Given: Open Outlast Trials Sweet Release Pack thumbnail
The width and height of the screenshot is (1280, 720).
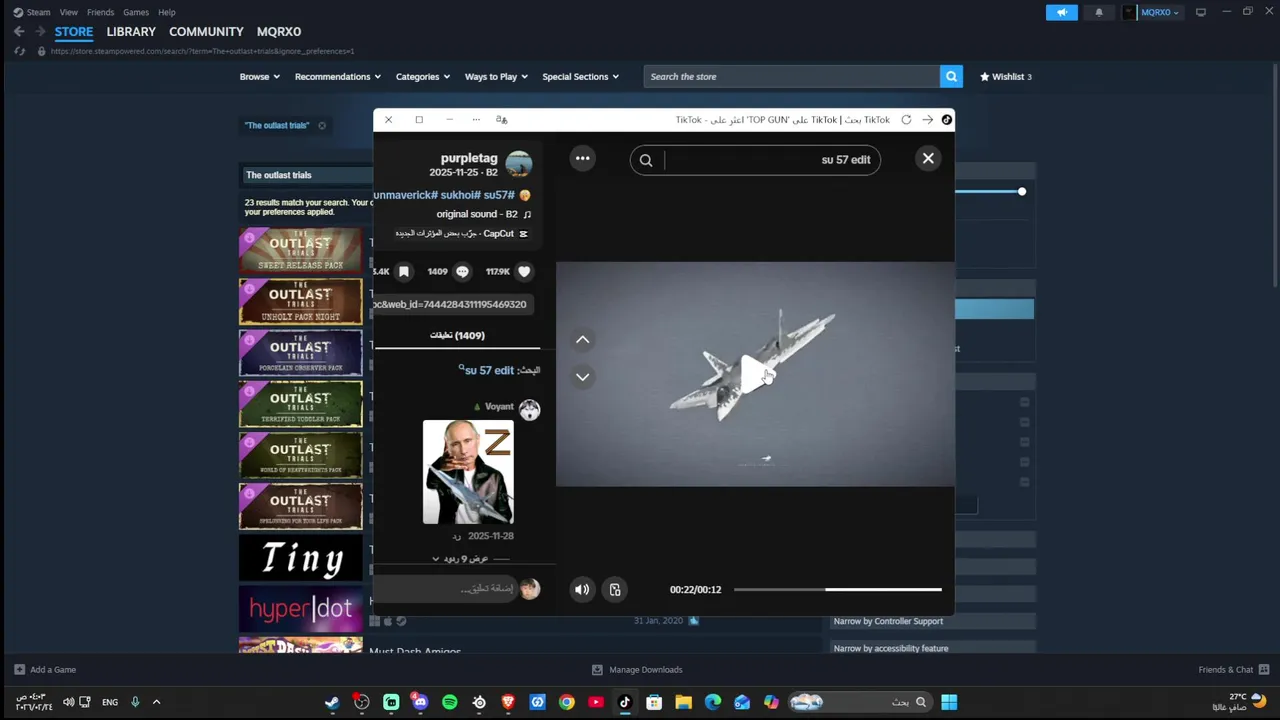Looking at the screenshot, I should point(301,250).
